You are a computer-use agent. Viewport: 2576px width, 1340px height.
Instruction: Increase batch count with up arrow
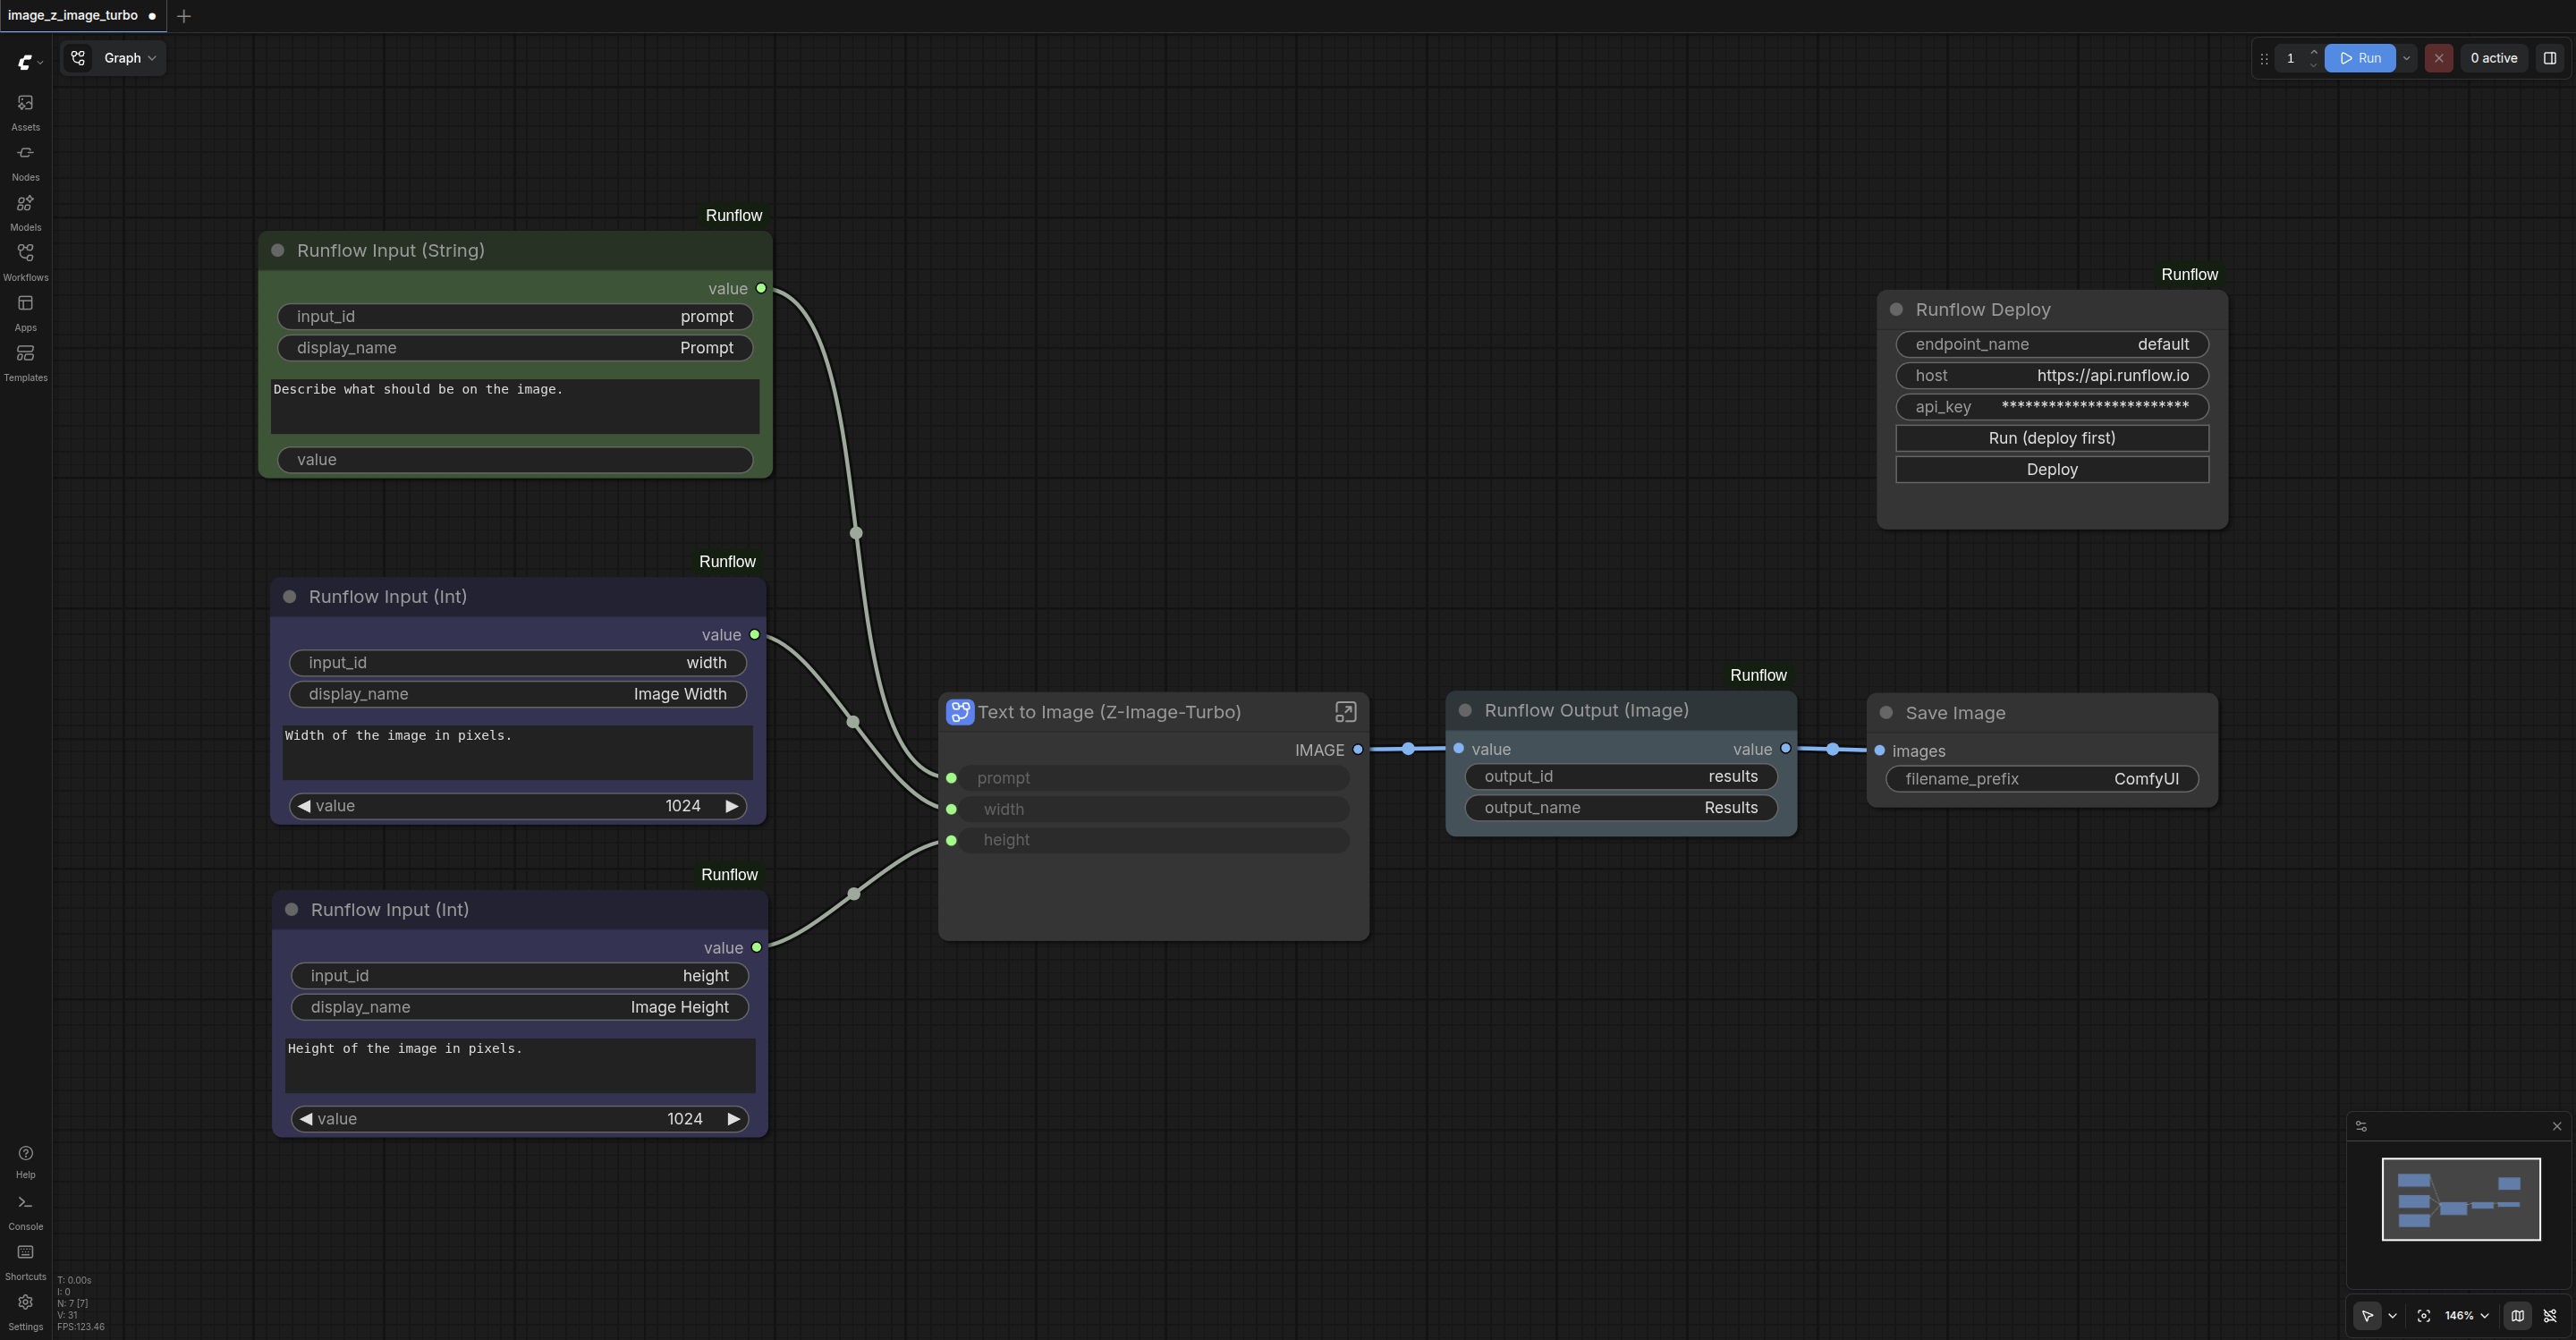[x=2313, y=52]
